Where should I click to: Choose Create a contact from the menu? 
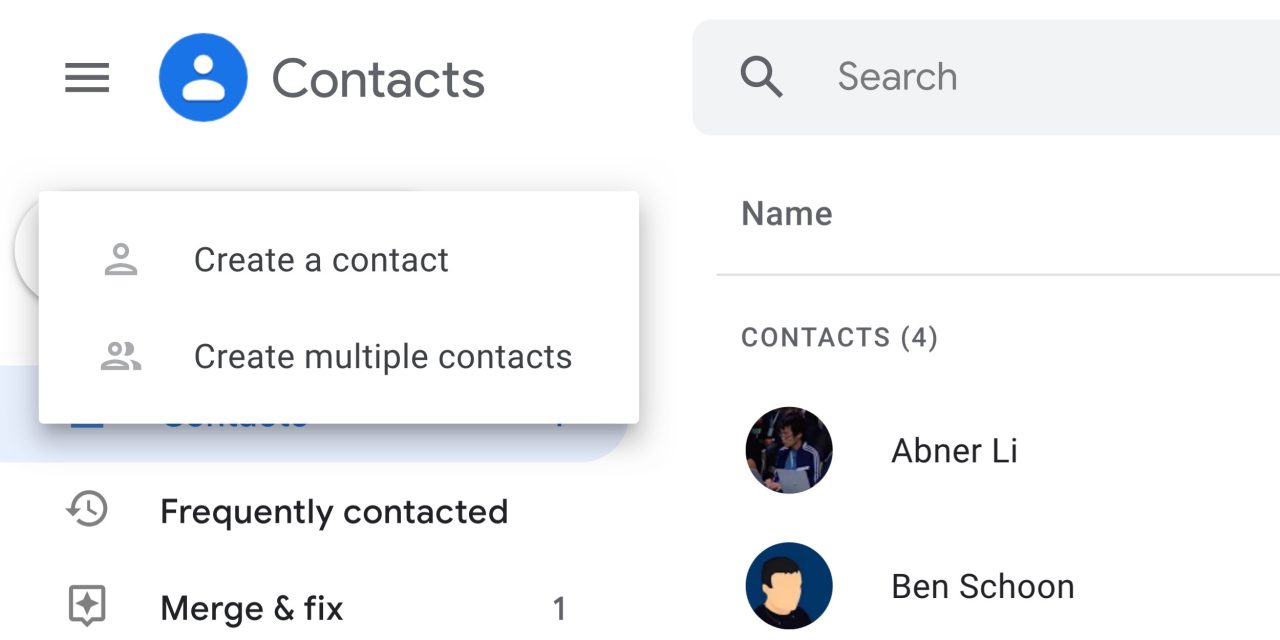(x=321, y=259)
